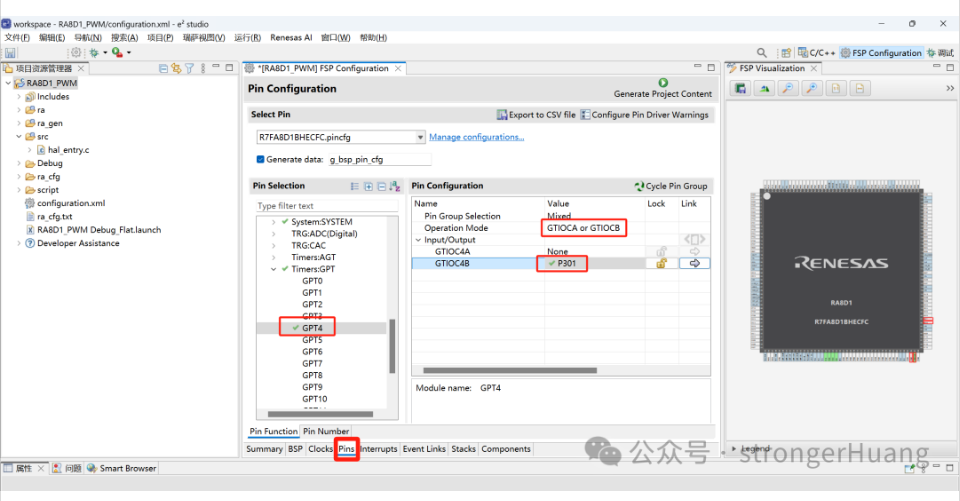
Task: Open the Stacks tab
Action: coord(463,449)
